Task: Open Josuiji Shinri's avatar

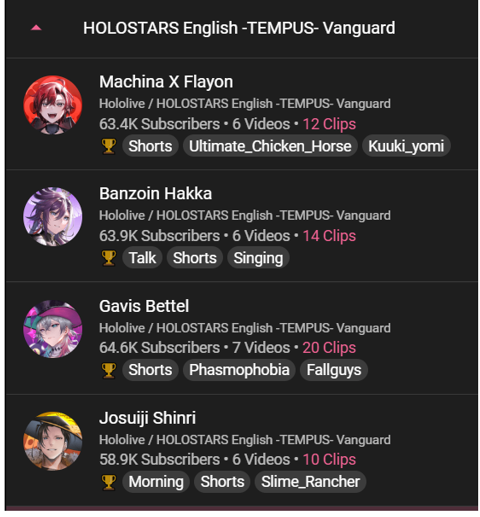Action: click(x=53, y=441)
